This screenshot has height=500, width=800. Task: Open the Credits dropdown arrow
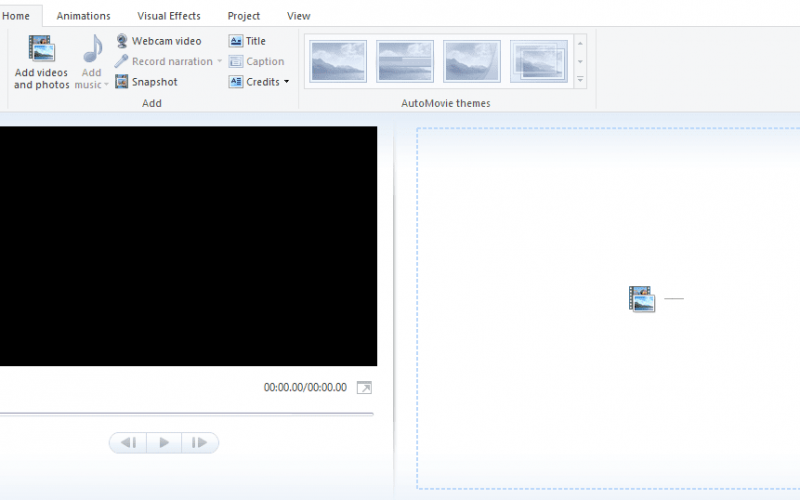point(287,82)
